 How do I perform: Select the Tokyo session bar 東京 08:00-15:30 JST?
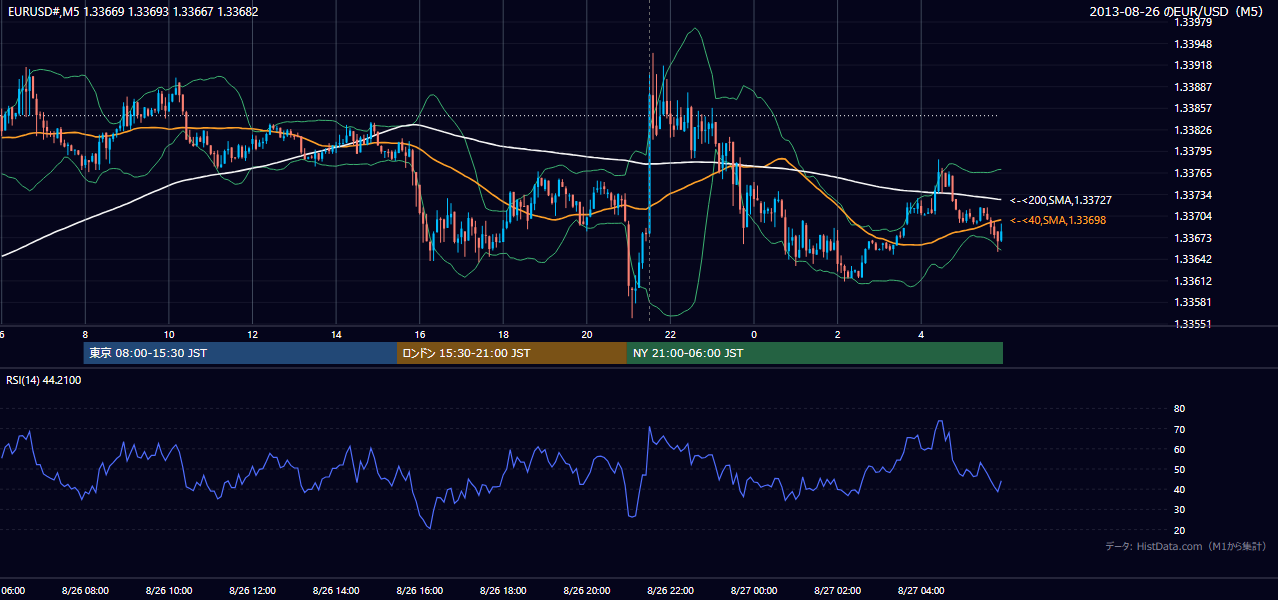241,353
